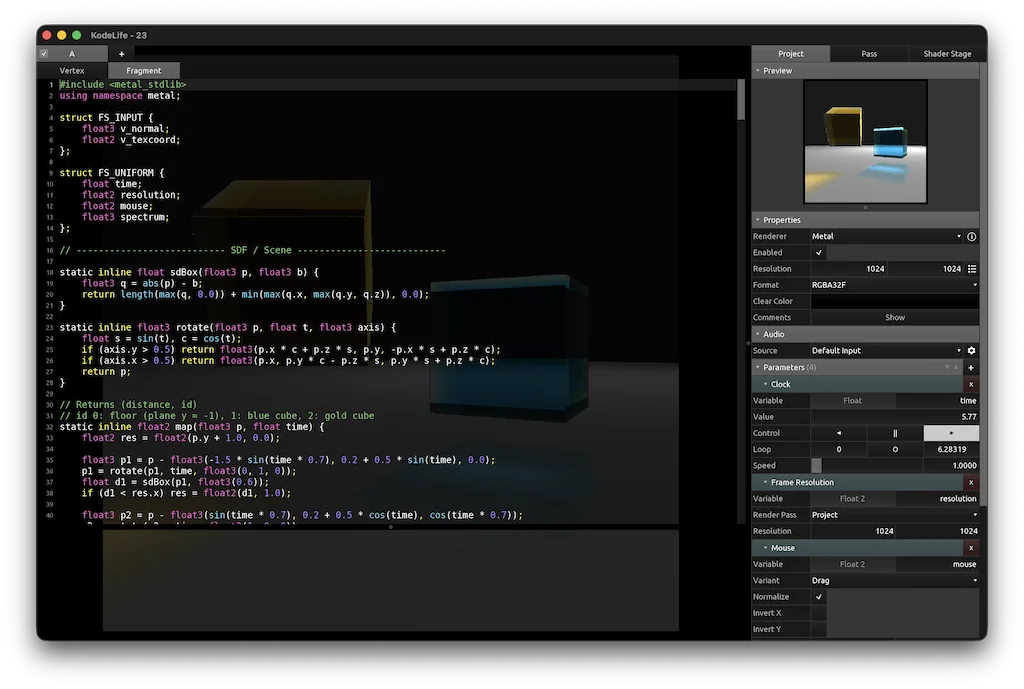The width and height of the screenshot is (1024, 689).
Task: Click code line 'using namespace metal;'
Action: tap(120, 96)
